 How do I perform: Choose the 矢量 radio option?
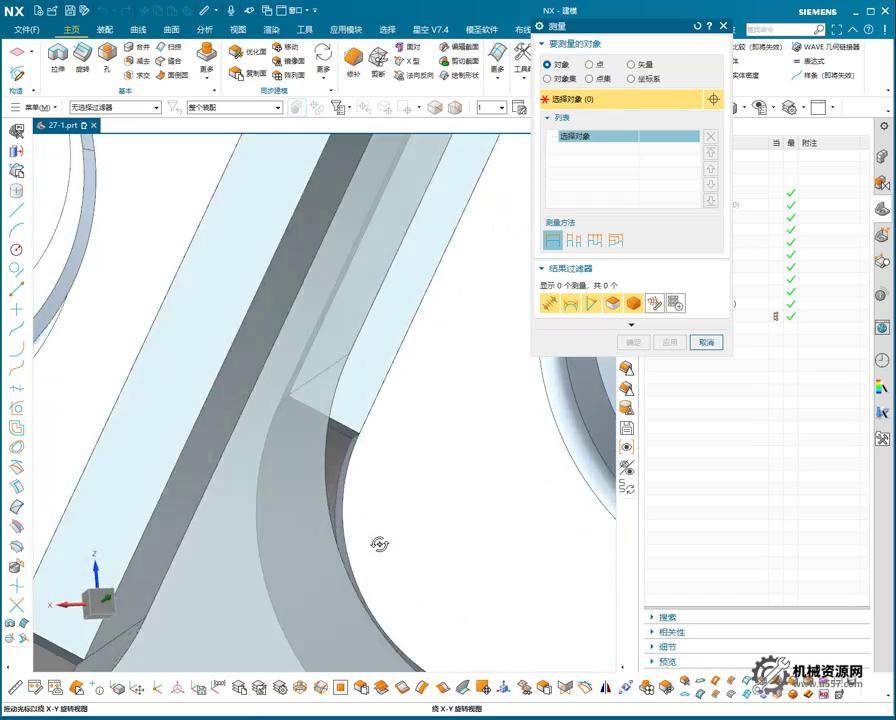[631, 64]
